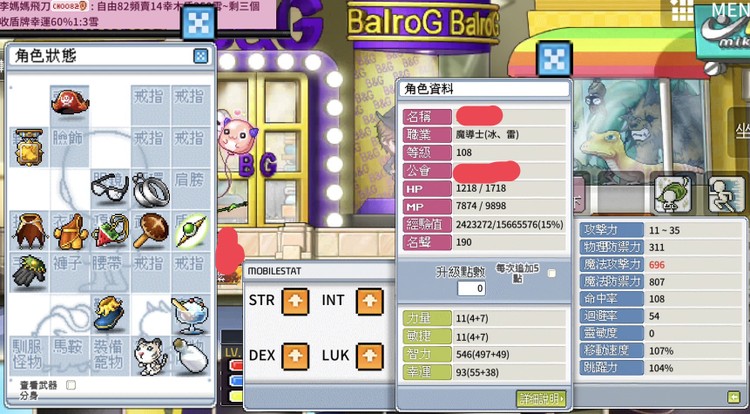Click the blue expand button above 角色資料

555,59
